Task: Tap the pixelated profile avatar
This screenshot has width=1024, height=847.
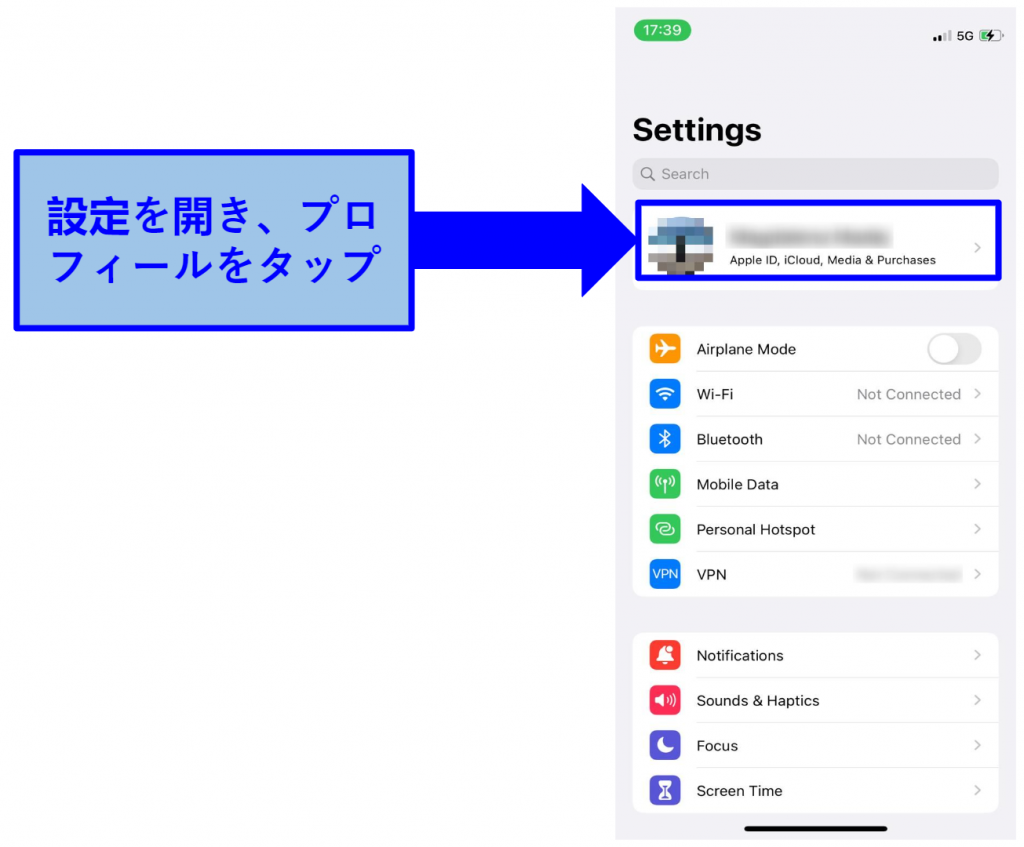Action: (x=680, y=245)
